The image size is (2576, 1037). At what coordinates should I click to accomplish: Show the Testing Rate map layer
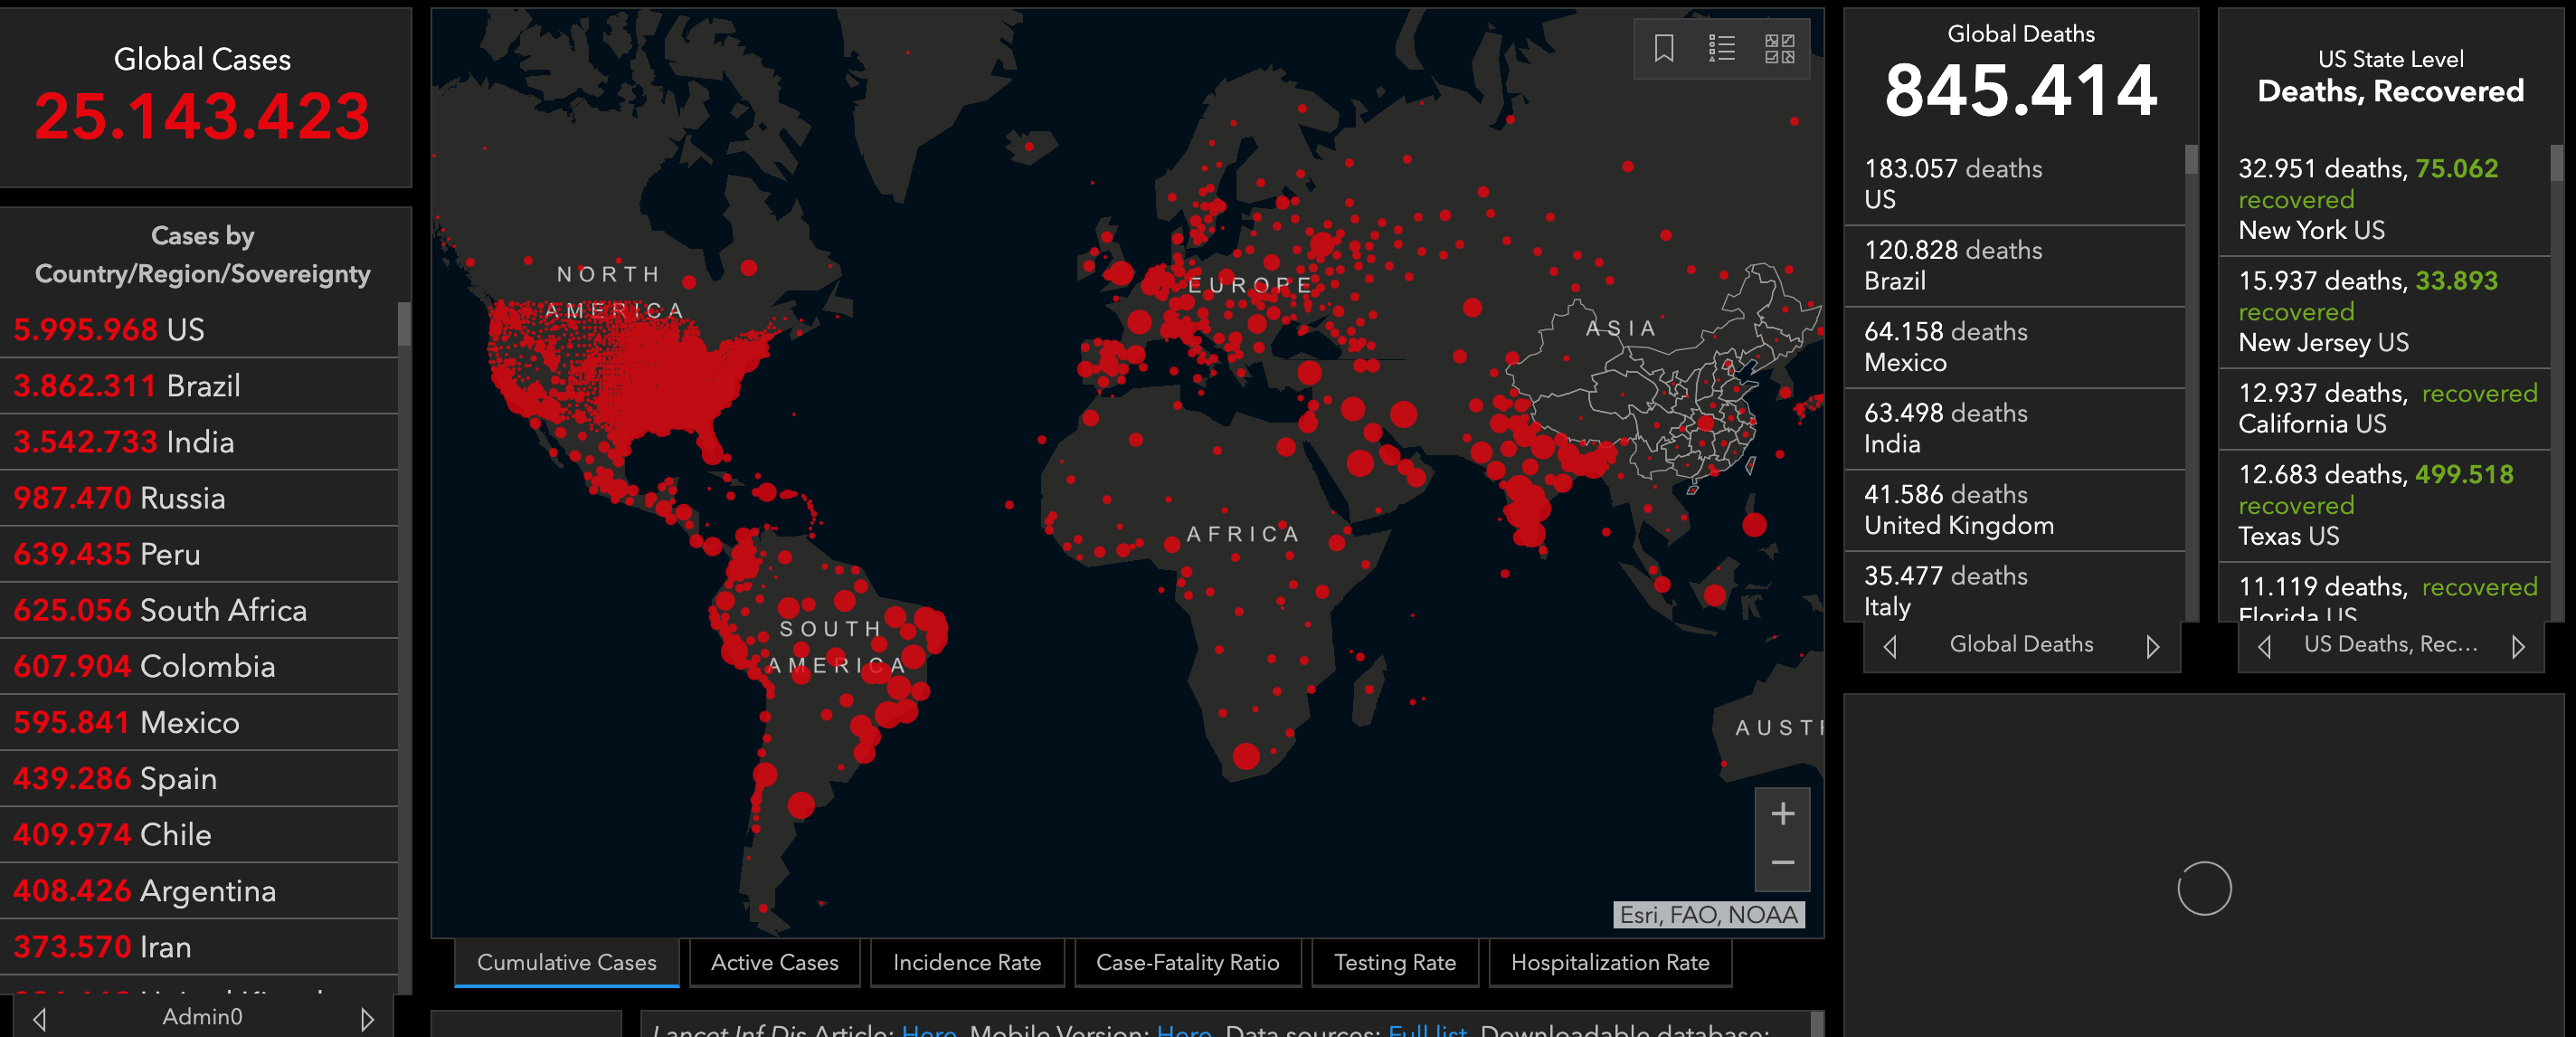1394,962
